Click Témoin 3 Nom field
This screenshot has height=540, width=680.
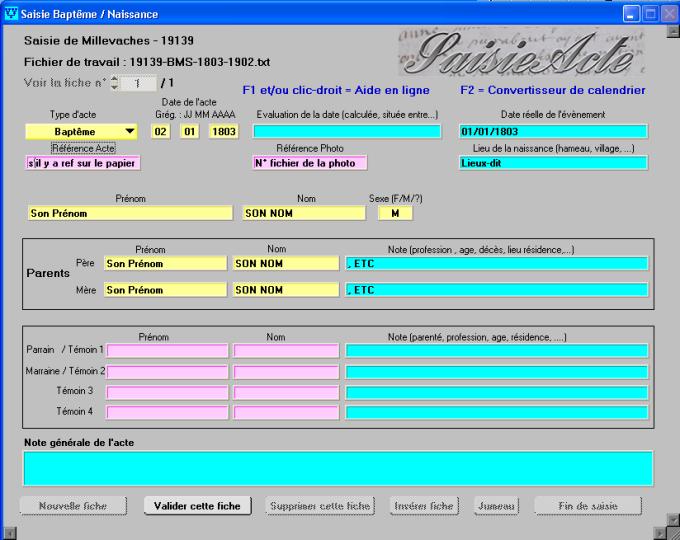click(286, 393)
